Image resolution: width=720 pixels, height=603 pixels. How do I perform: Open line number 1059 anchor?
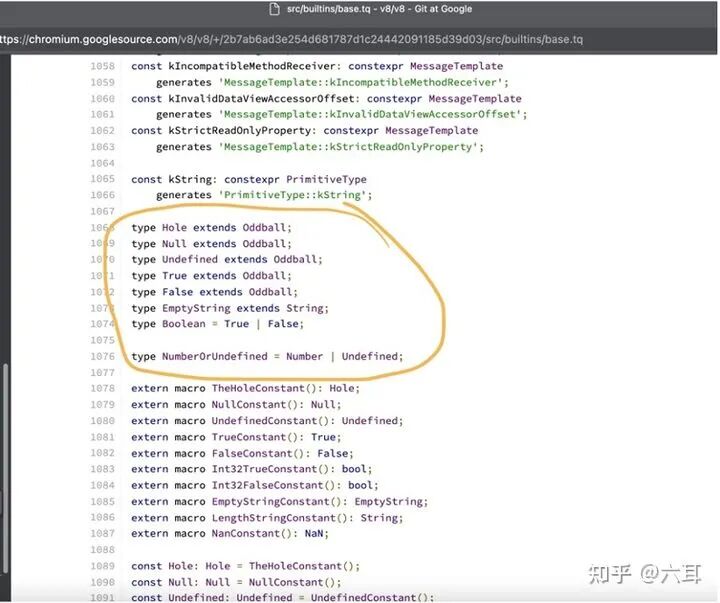(102, 82)
